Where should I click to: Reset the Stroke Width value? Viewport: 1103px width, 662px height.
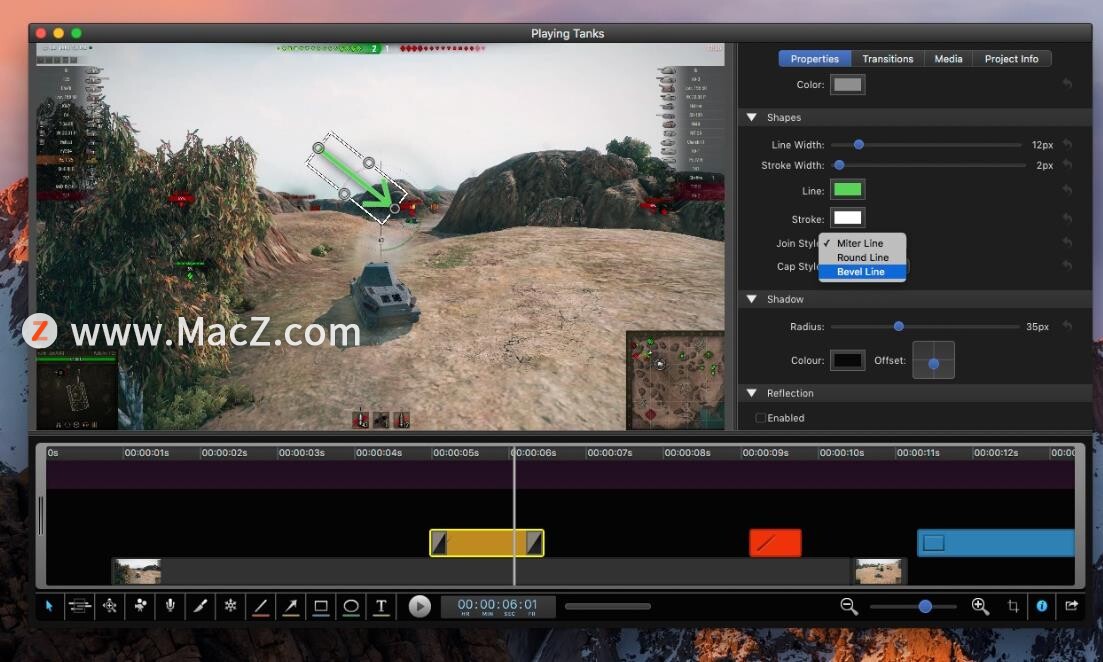(x=1067, y=165)
